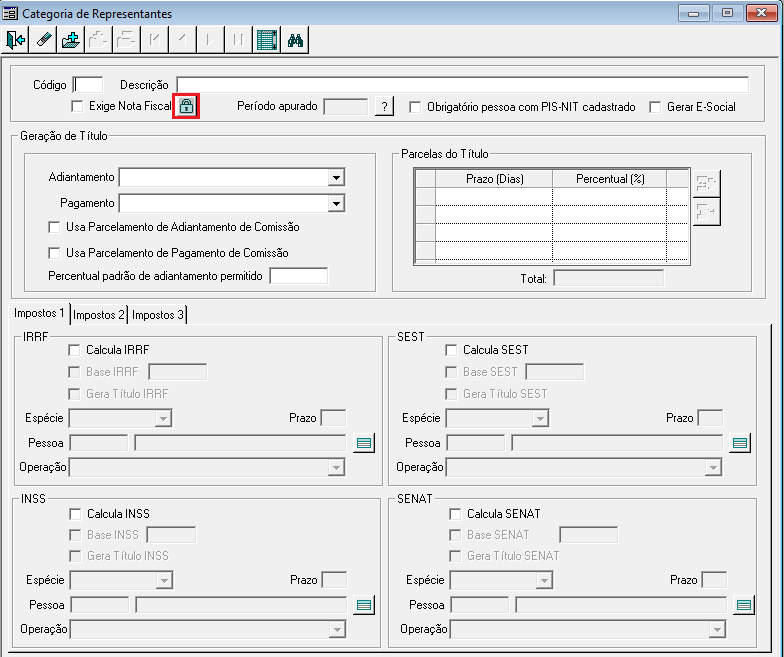Click the grid list view toolbar icon
The height and width of the screenshot is (657, 784).
pos(267,40)
